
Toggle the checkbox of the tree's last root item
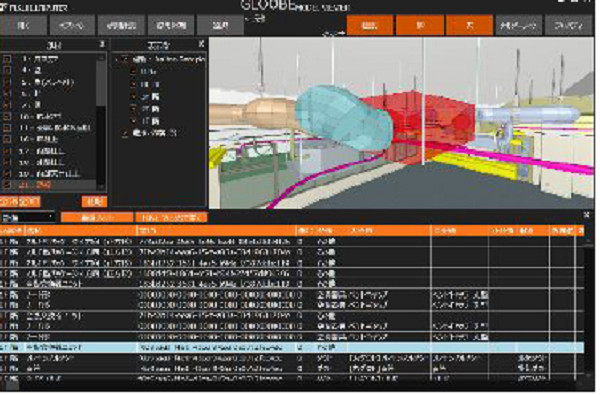point(125,133)
